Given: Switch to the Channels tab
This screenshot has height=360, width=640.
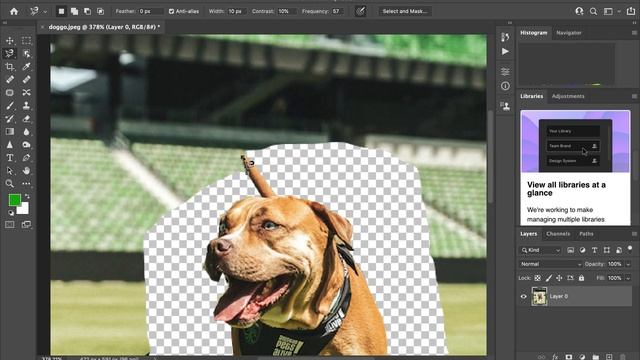Looking at the screenshot, I should 558,234.
